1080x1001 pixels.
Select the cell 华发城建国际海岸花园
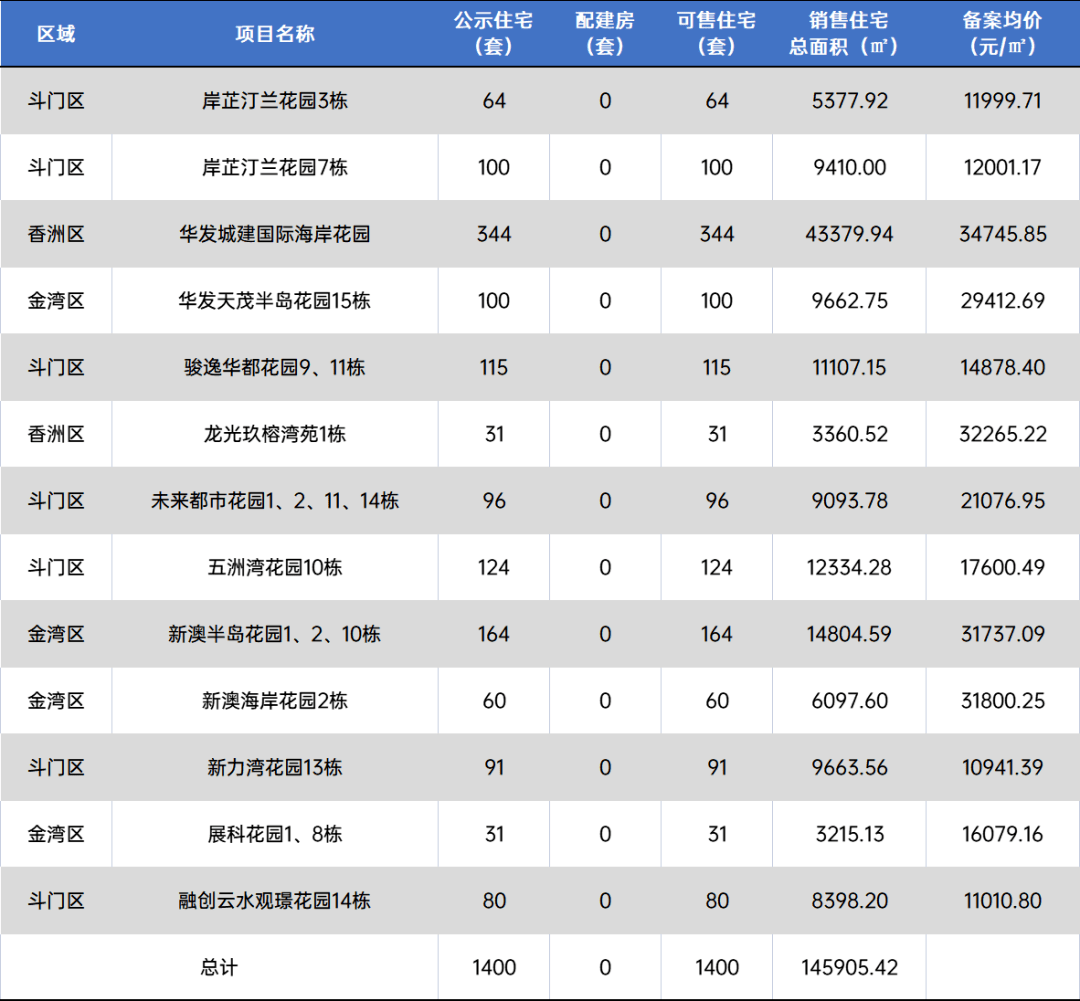point(275,234)
